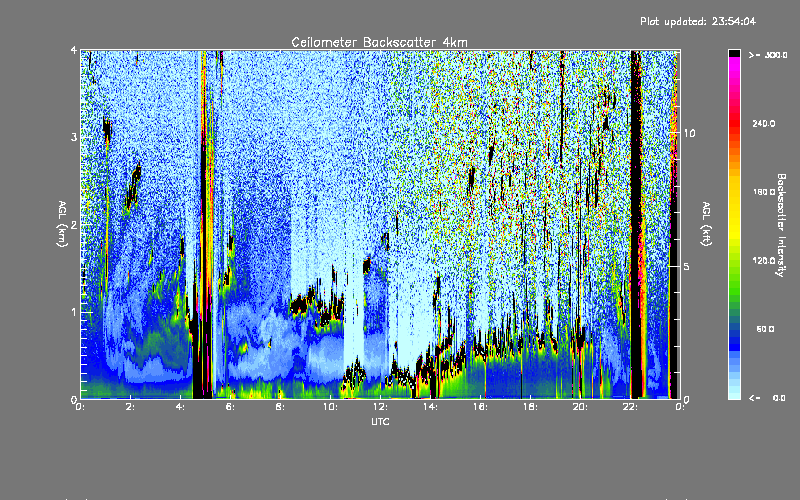Click the 'AGL (kft)' right axis label
Screen dimensions: 800x500
(x=707, y=224)
